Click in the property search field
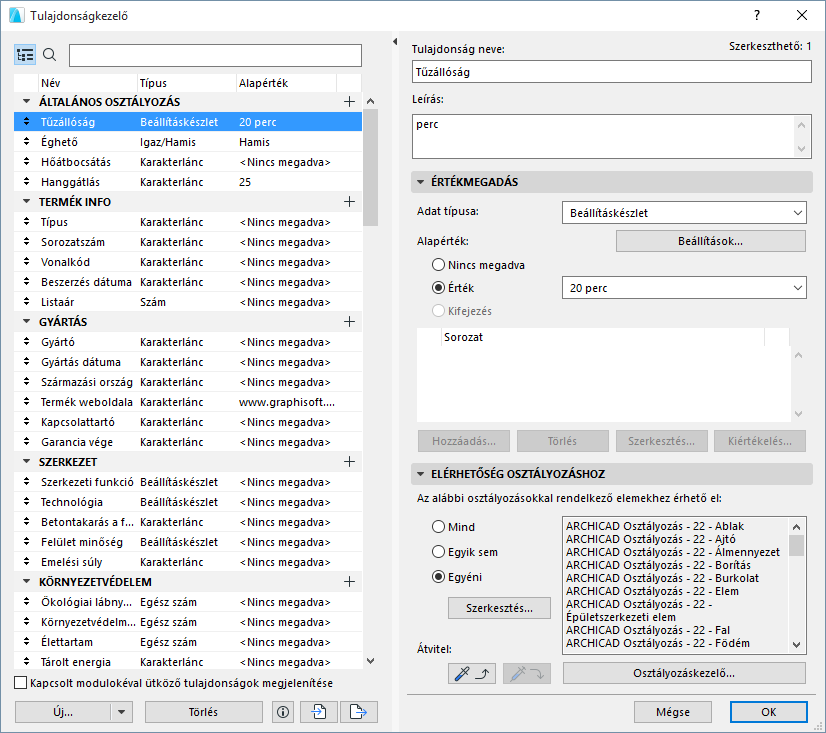The image size is (826, 733). coord(215,55)
